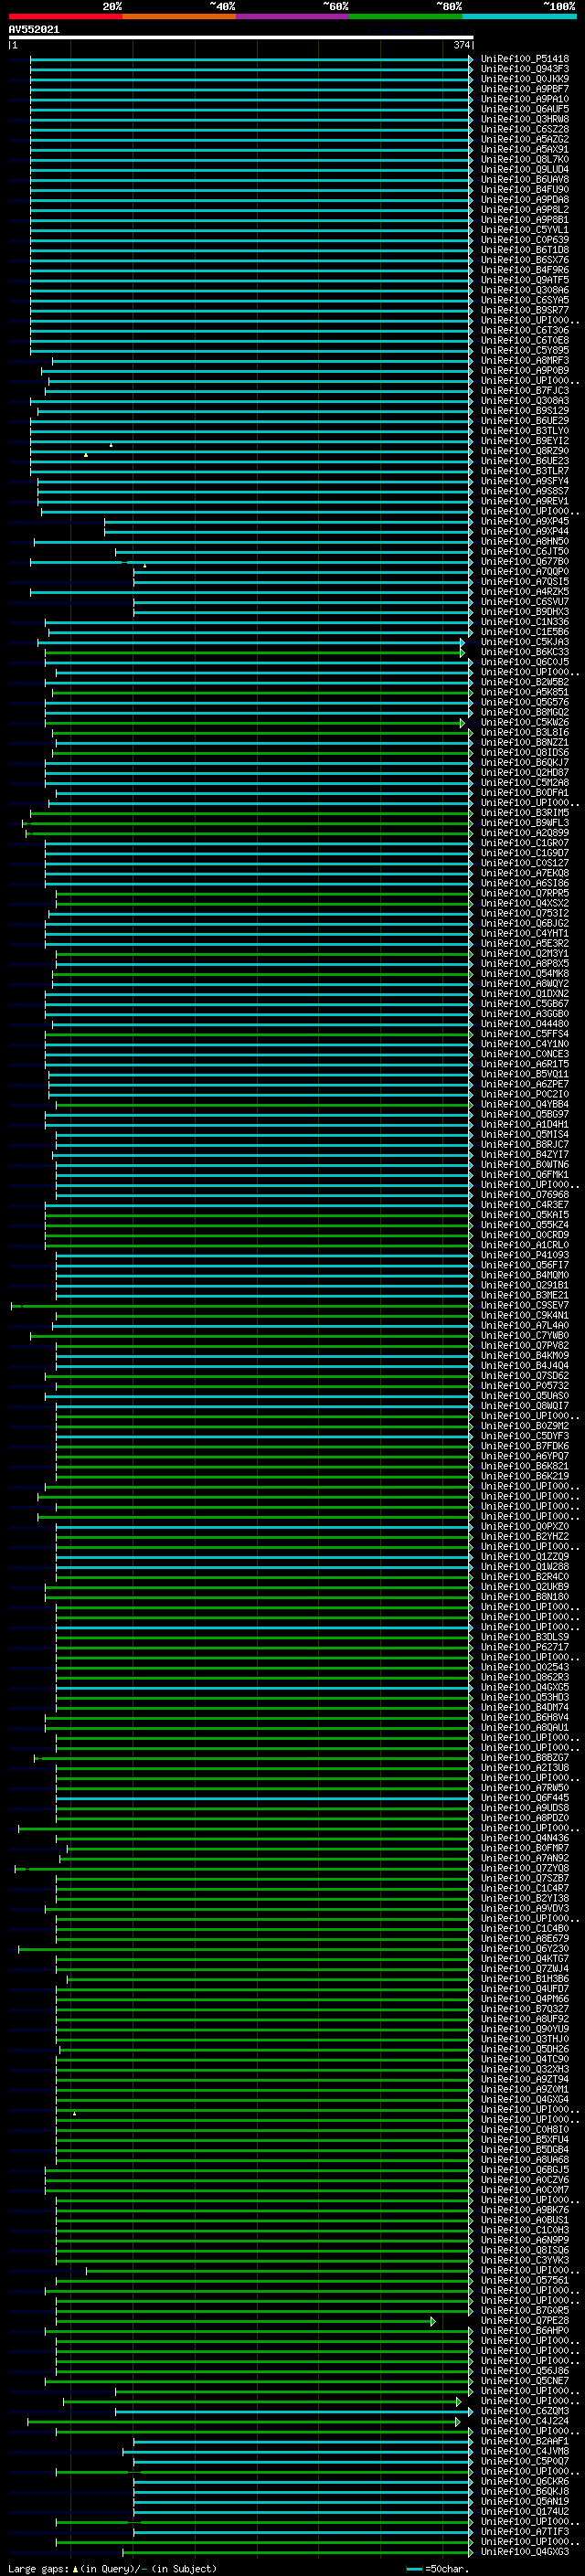Click the white query ruler bar below AV552021
Image resolution: width=585 pixels, height=2576 pixels.
point(241,38)
